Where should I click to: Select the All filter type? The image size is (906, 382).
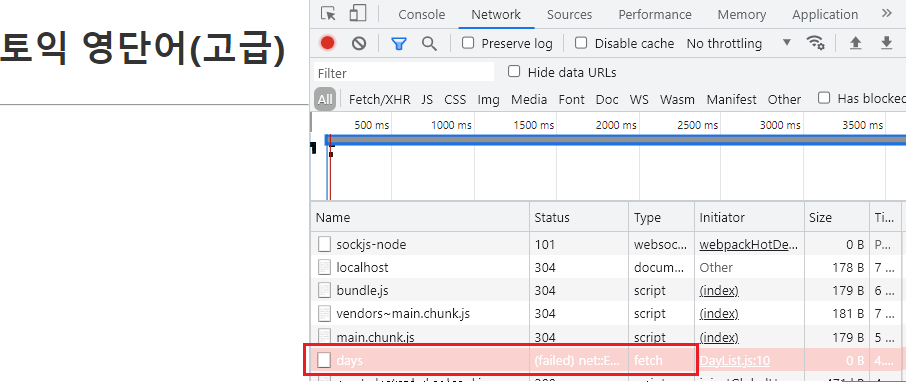point(325,99)
